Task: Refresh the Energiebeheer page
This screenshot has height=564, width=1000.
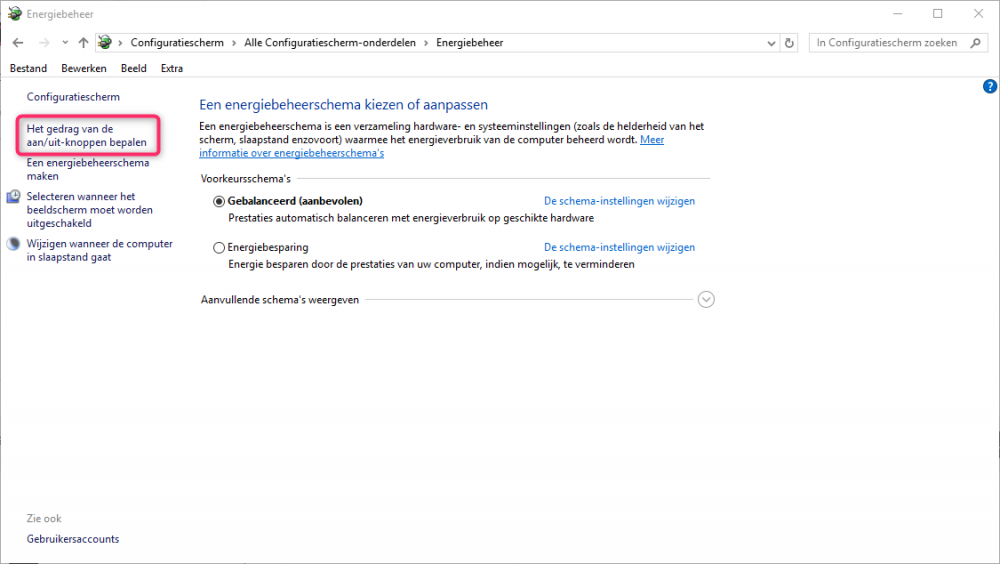Action: click(789, 43)
